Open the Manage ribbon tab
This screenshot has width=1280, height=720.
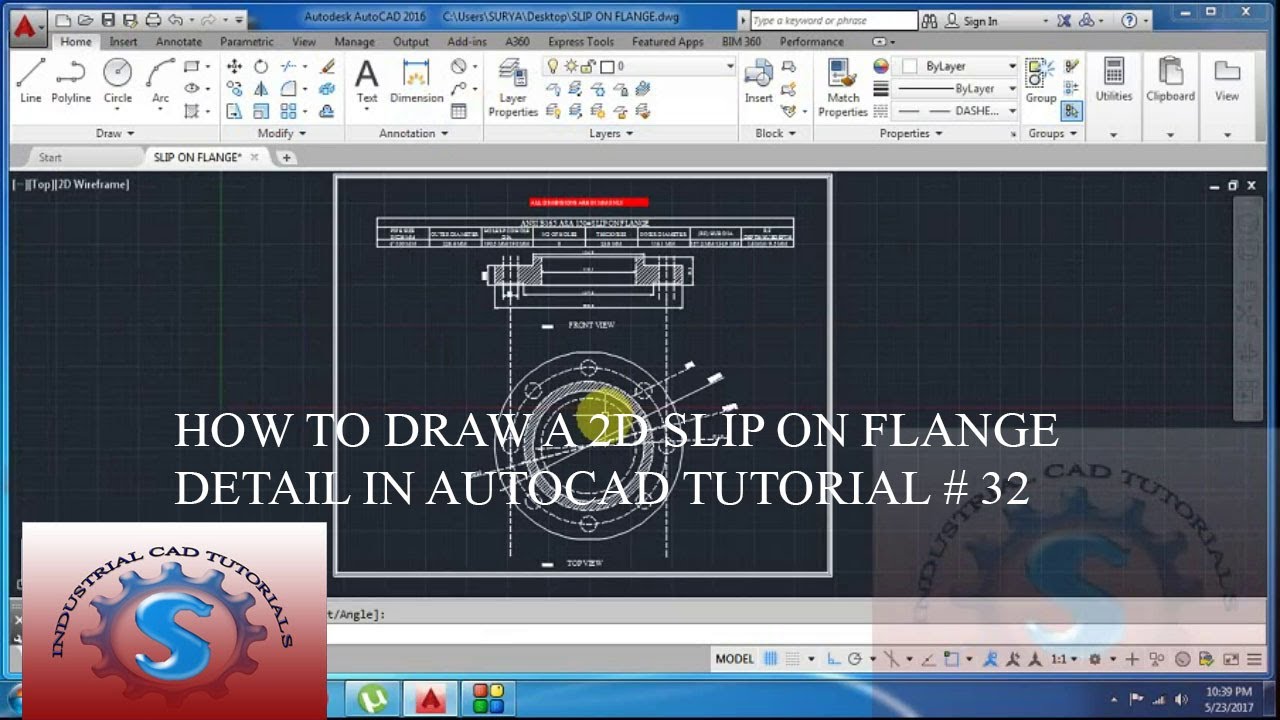(354, 42)
